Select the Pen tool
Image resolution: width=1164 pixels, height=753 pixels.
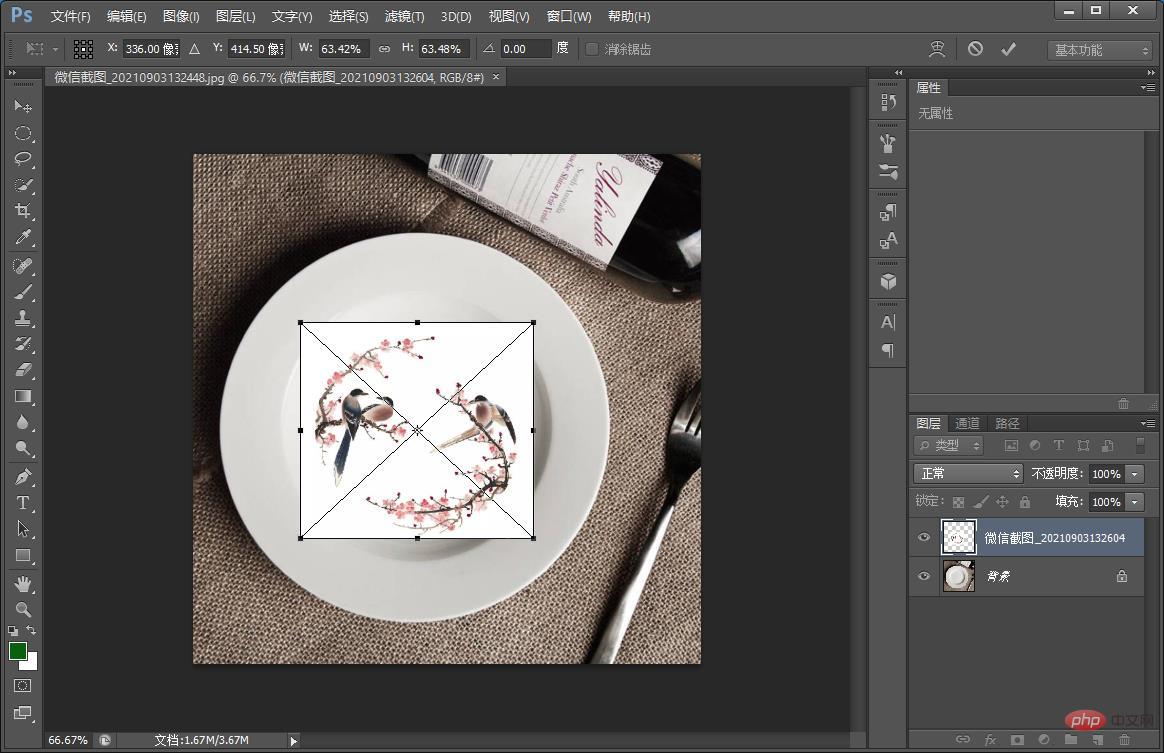[x=22, y=476]
